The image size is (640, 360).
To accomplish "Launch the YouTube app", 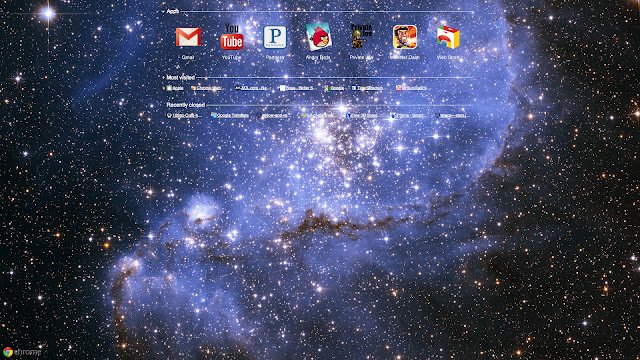I will click(x=231, y=37).
